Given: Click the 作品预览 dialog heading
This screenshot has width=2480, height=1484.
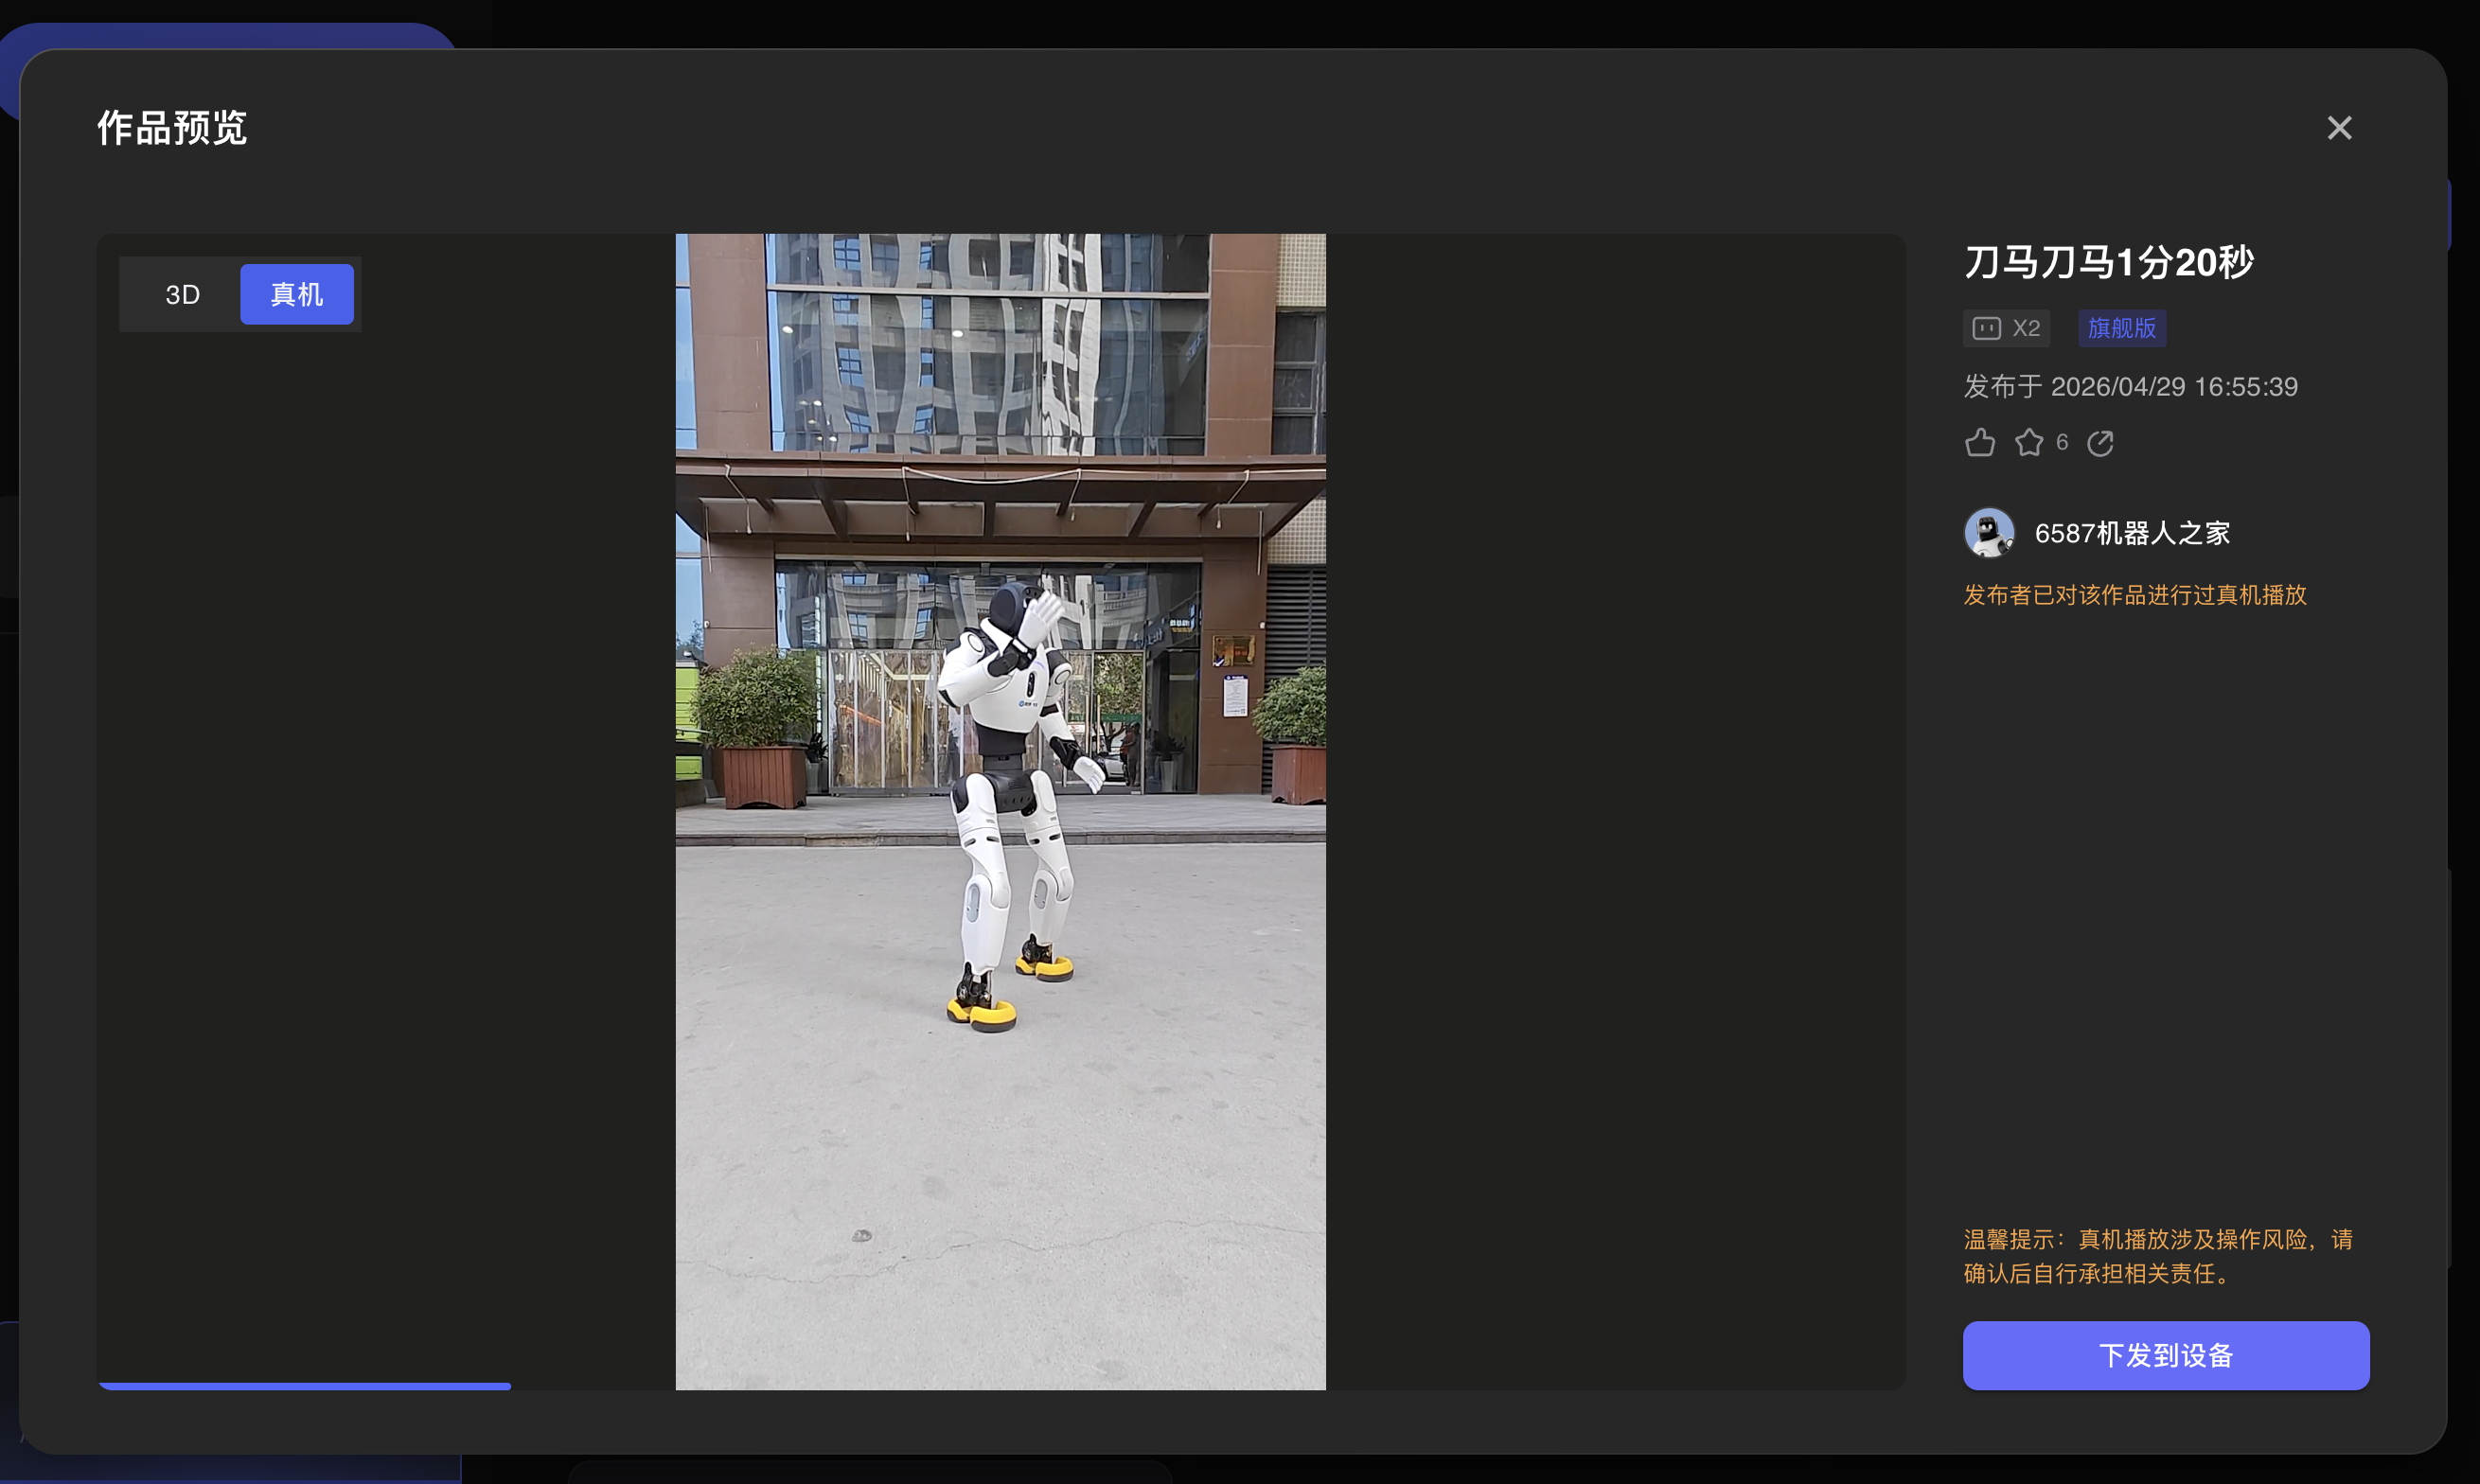Looking at the screenshot, I should click(172, 128).
